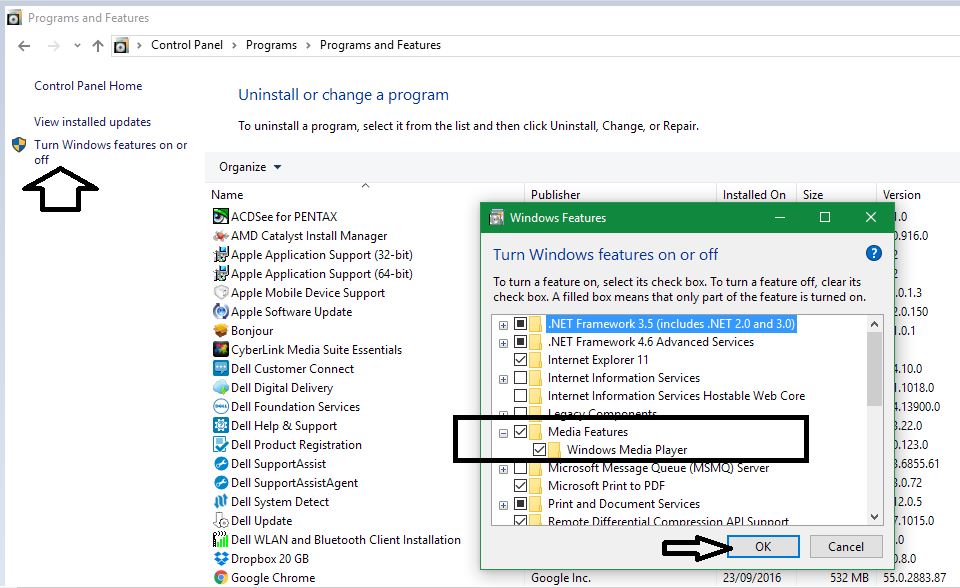Image resolution: width=960 pixels, height=588 pixels.
Task: Click the Dell Help & Support icon
Action: [220, 426]
